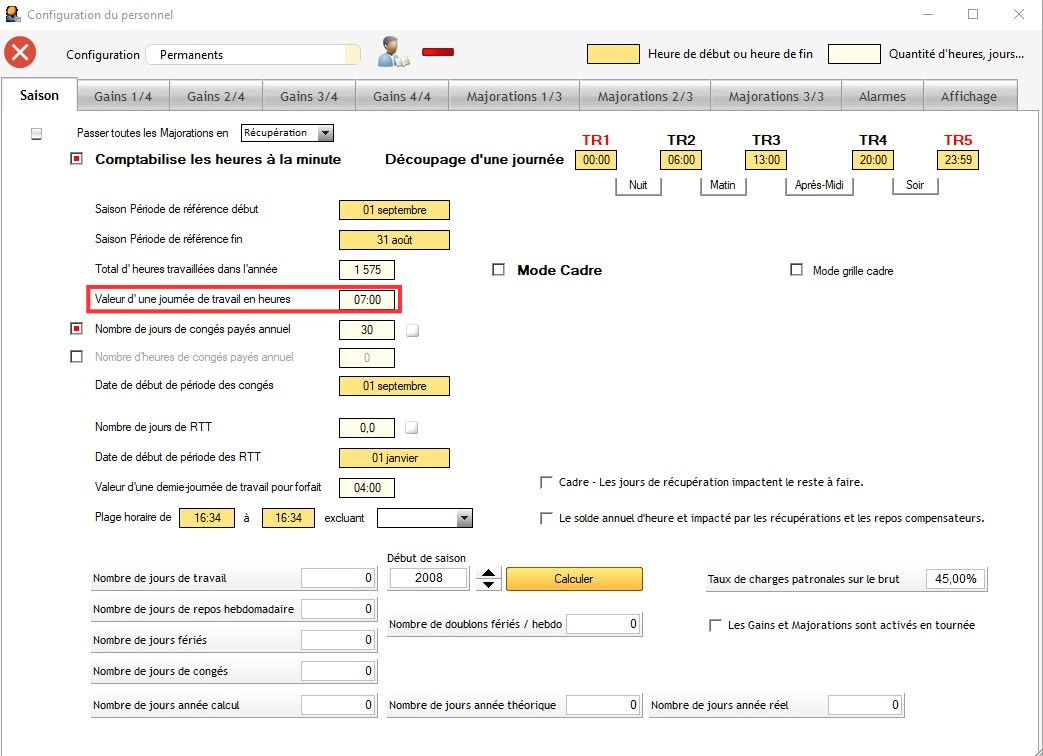This screenshot has height=756, width=1043.
Task: Go to the Affichage tab
Action: [968, 96]
